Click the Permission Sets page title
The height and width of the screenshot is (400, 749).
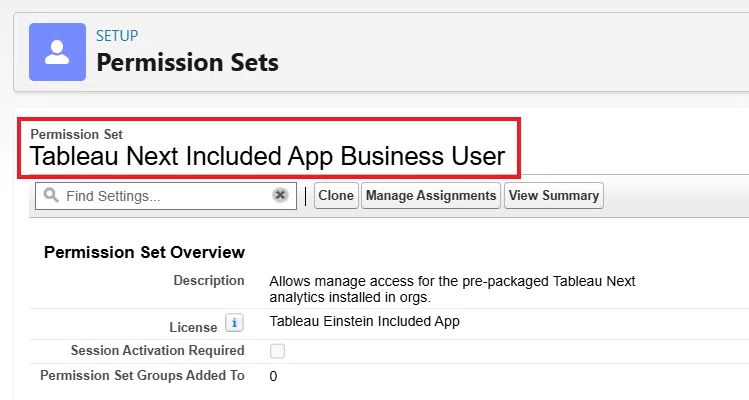tap(187, 63)
